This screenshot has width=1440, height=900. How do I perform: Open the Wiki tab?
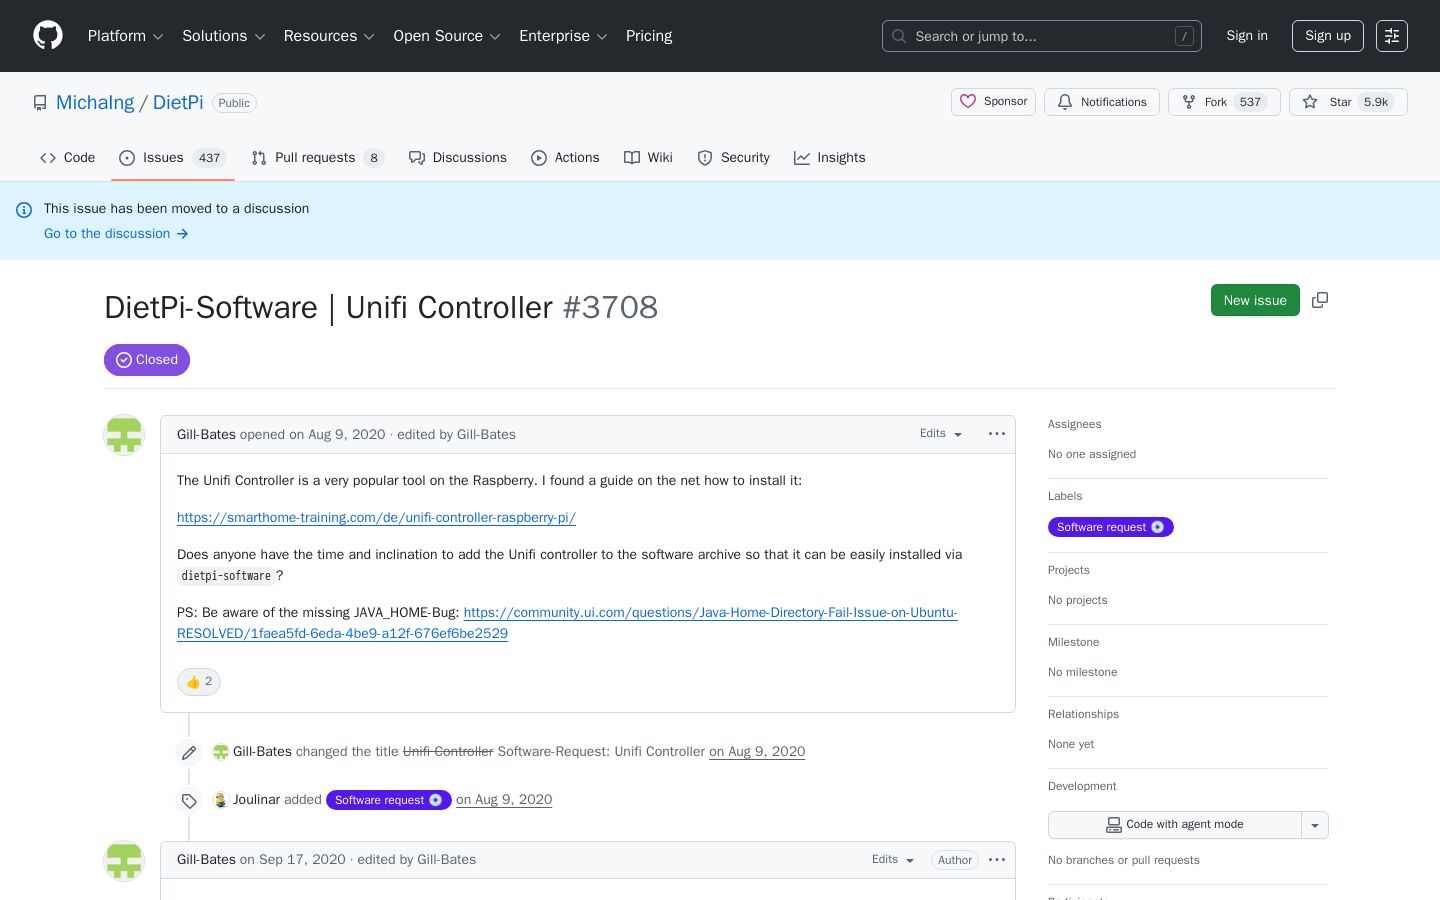[648, 158]
